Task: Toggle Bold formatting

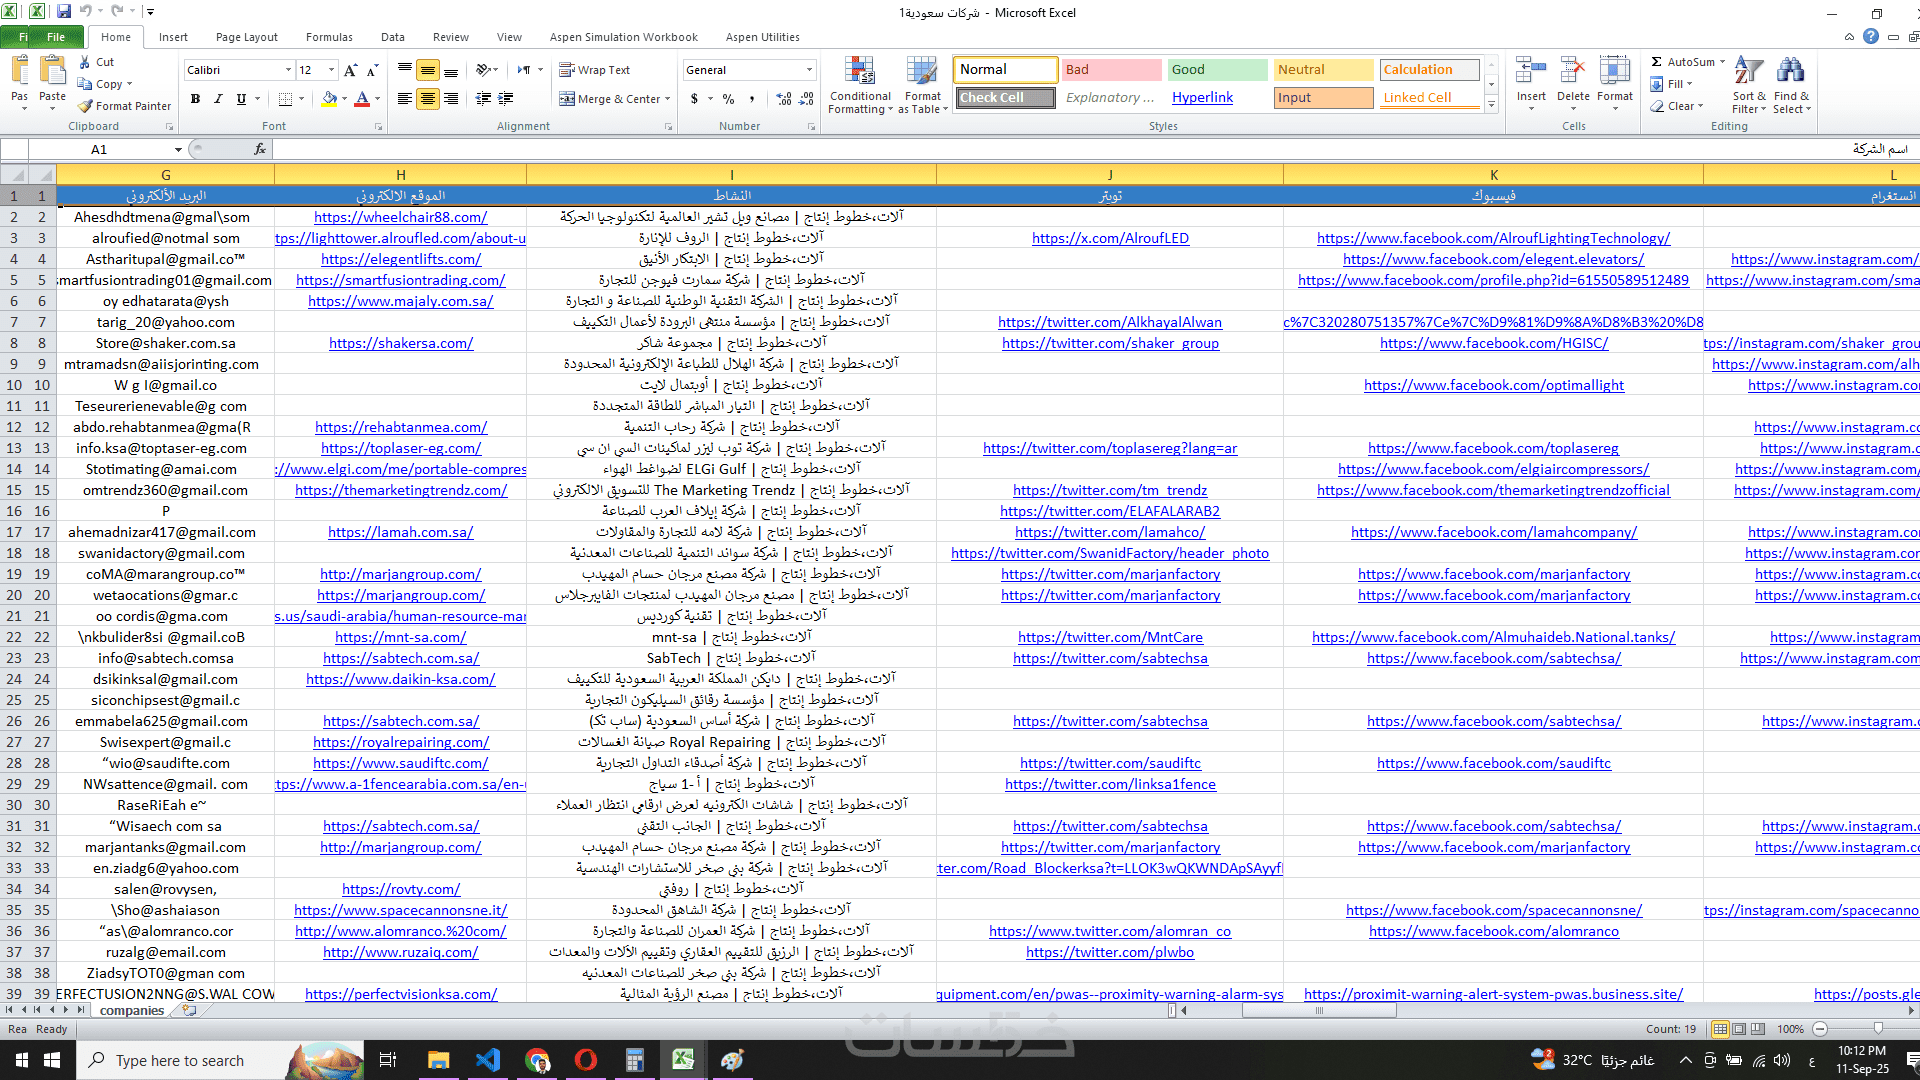Action: 195,99
